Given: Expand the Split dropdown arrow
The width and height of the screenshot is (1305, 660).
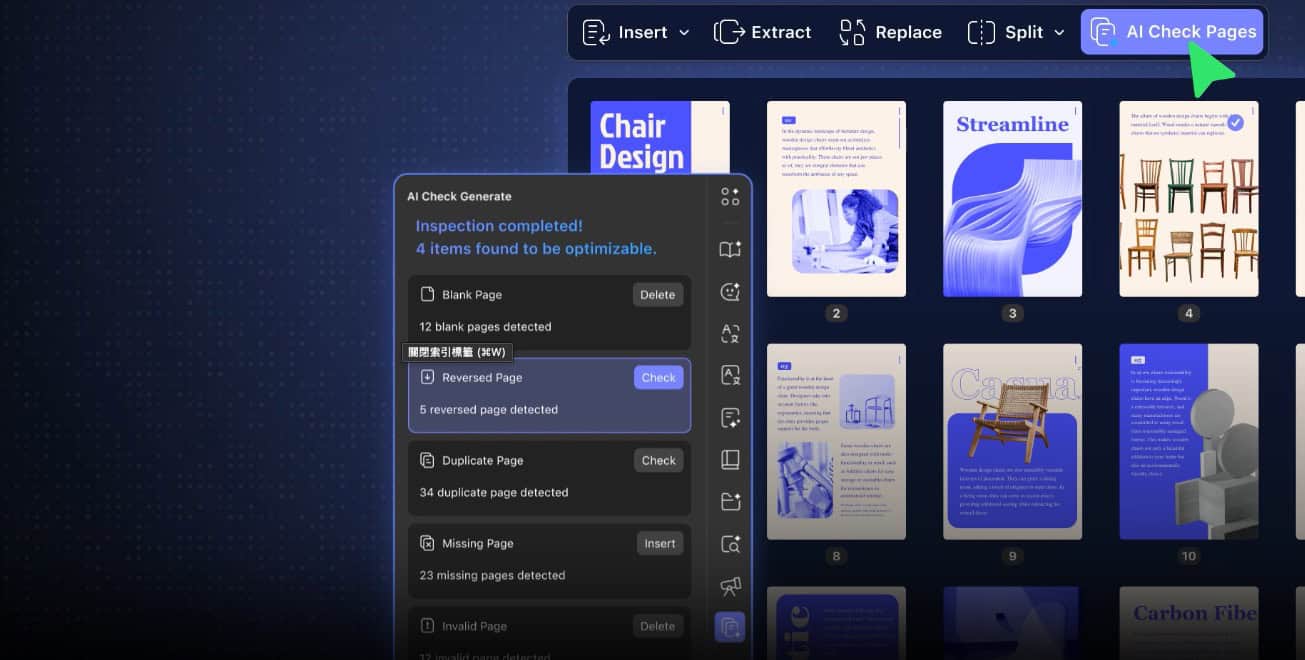Looking at the screenshot, I should [1059, 33].
